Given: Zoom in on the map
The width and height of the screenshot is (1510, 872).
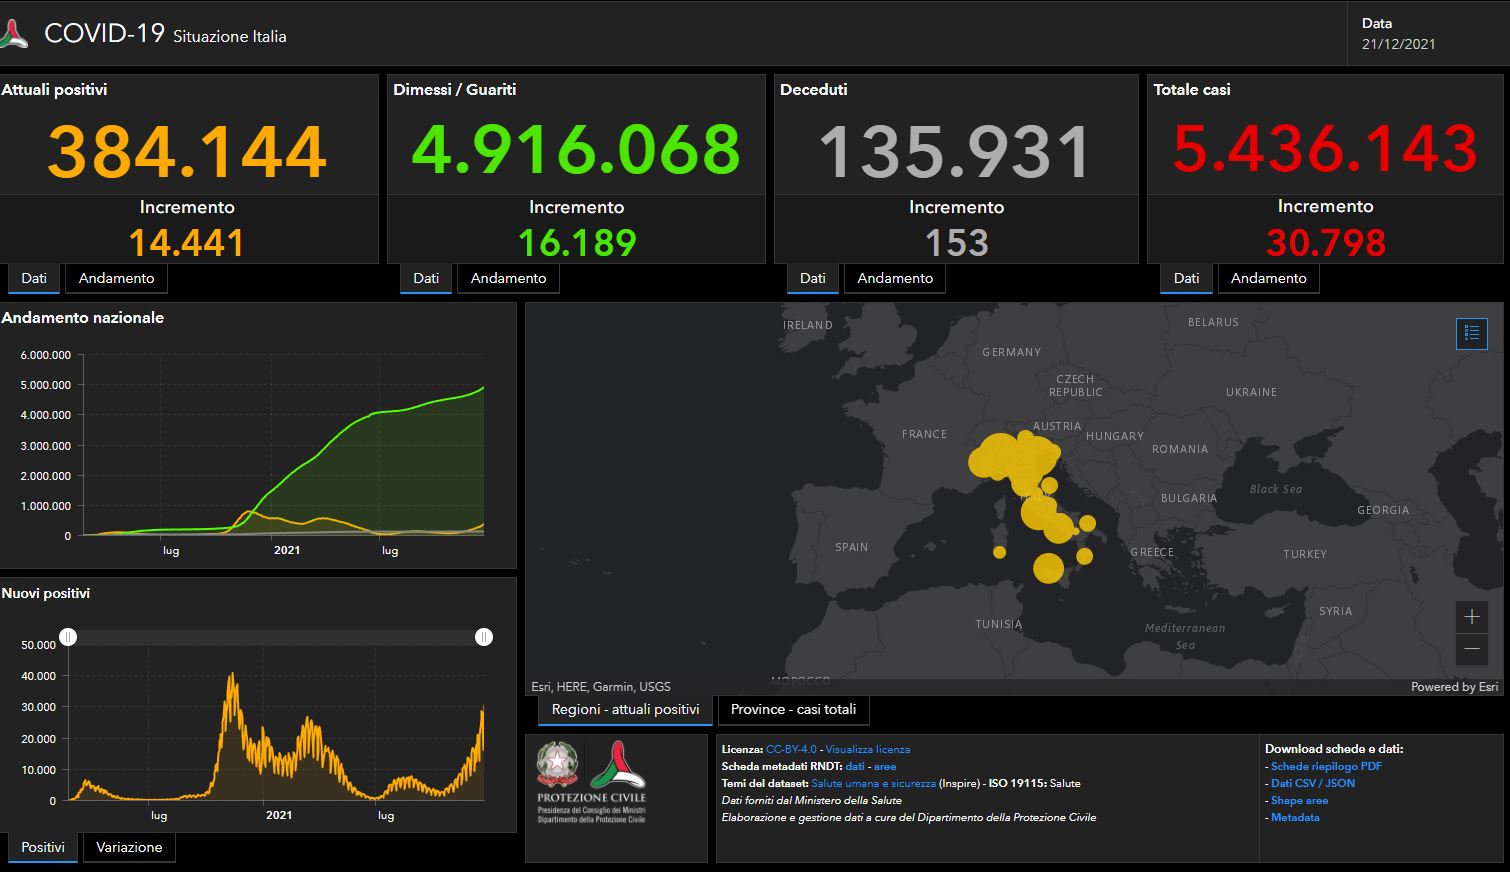Looking at the screenshot, I should (1471, 617).
